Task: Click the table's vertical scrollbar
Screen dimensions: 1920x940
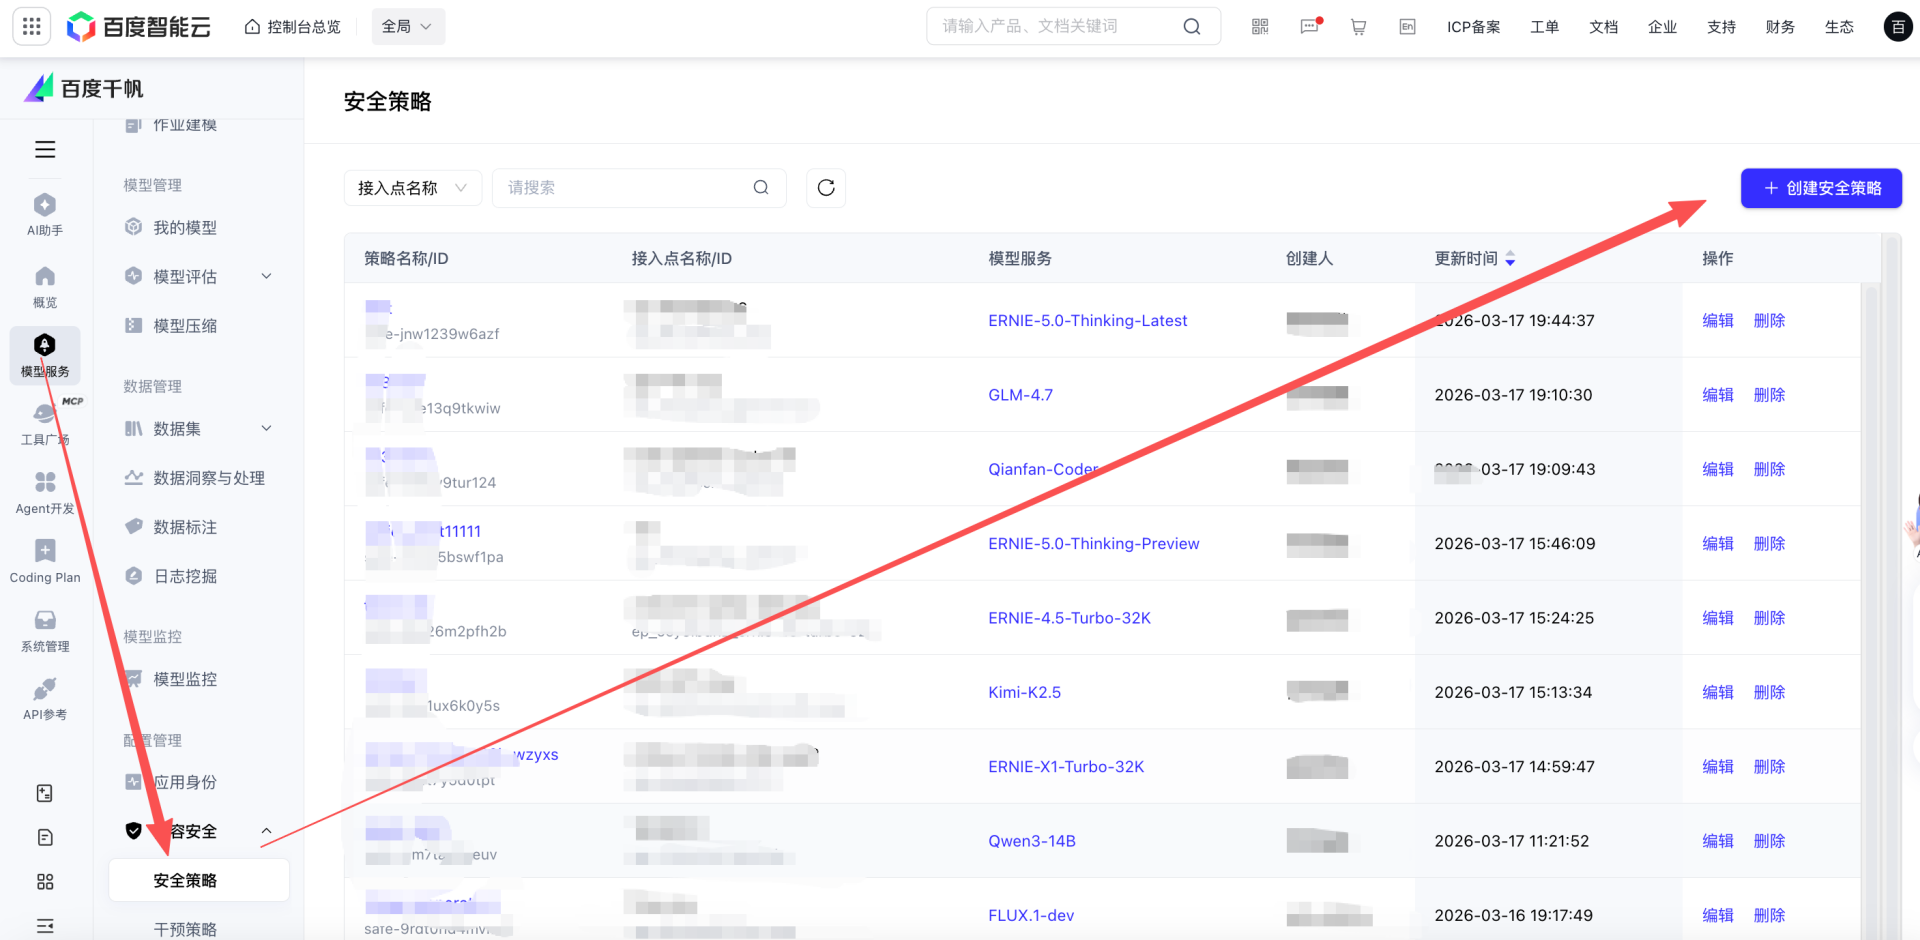Action: (x=1890, y=586)
